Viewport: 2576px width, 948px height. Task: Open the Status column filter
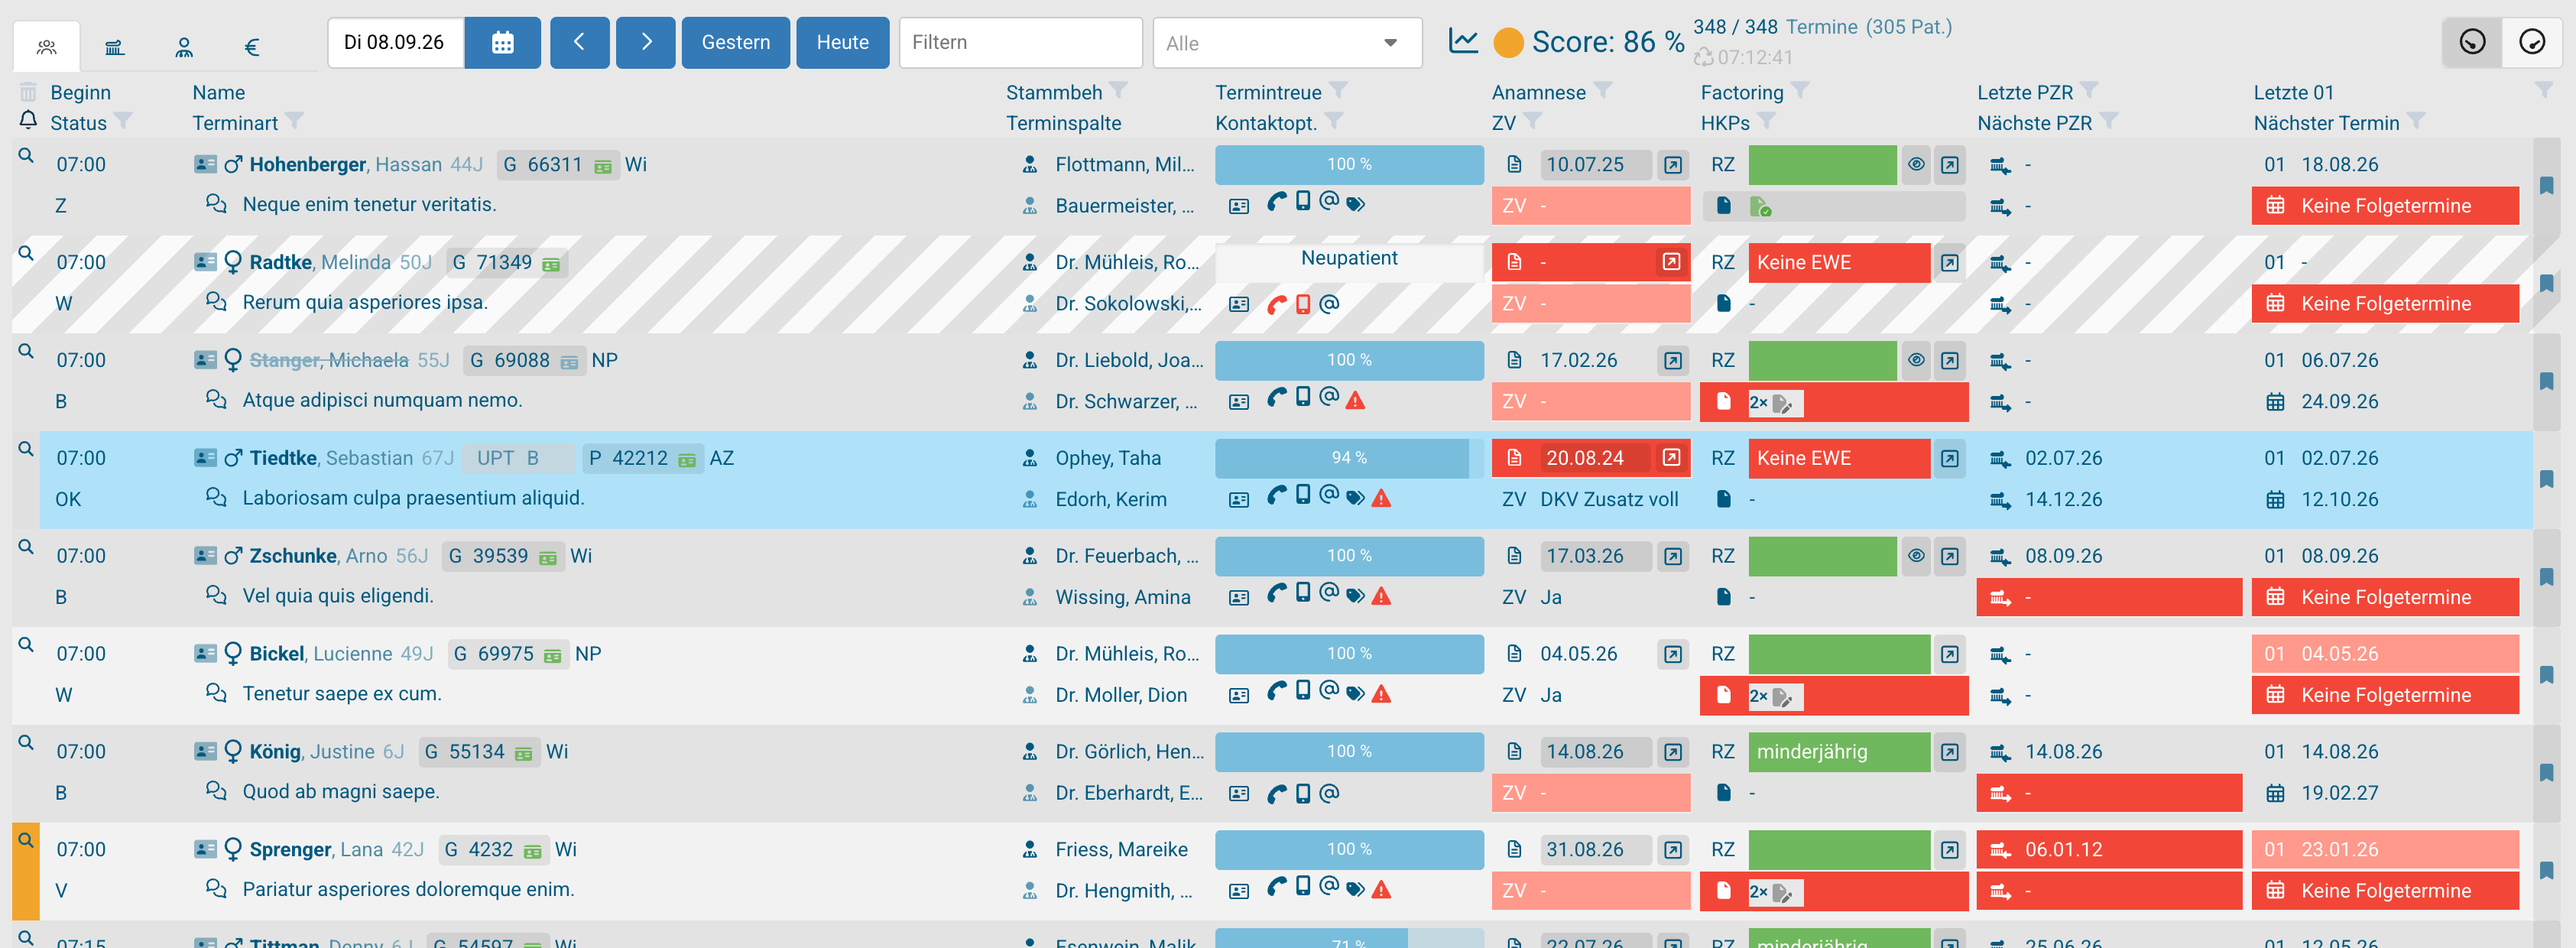coord(123,121)
